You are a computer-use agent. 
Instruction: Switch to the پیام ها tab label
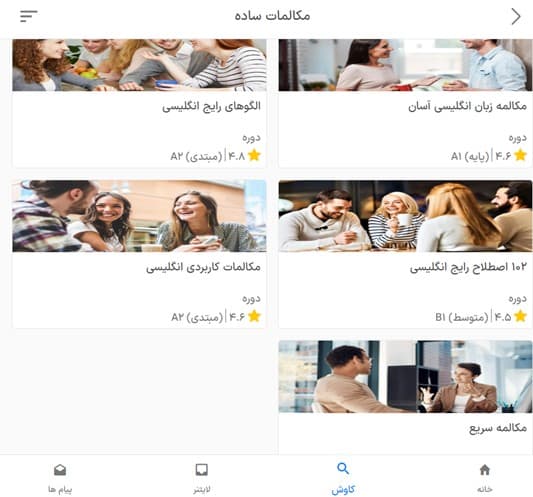point(60,490)
